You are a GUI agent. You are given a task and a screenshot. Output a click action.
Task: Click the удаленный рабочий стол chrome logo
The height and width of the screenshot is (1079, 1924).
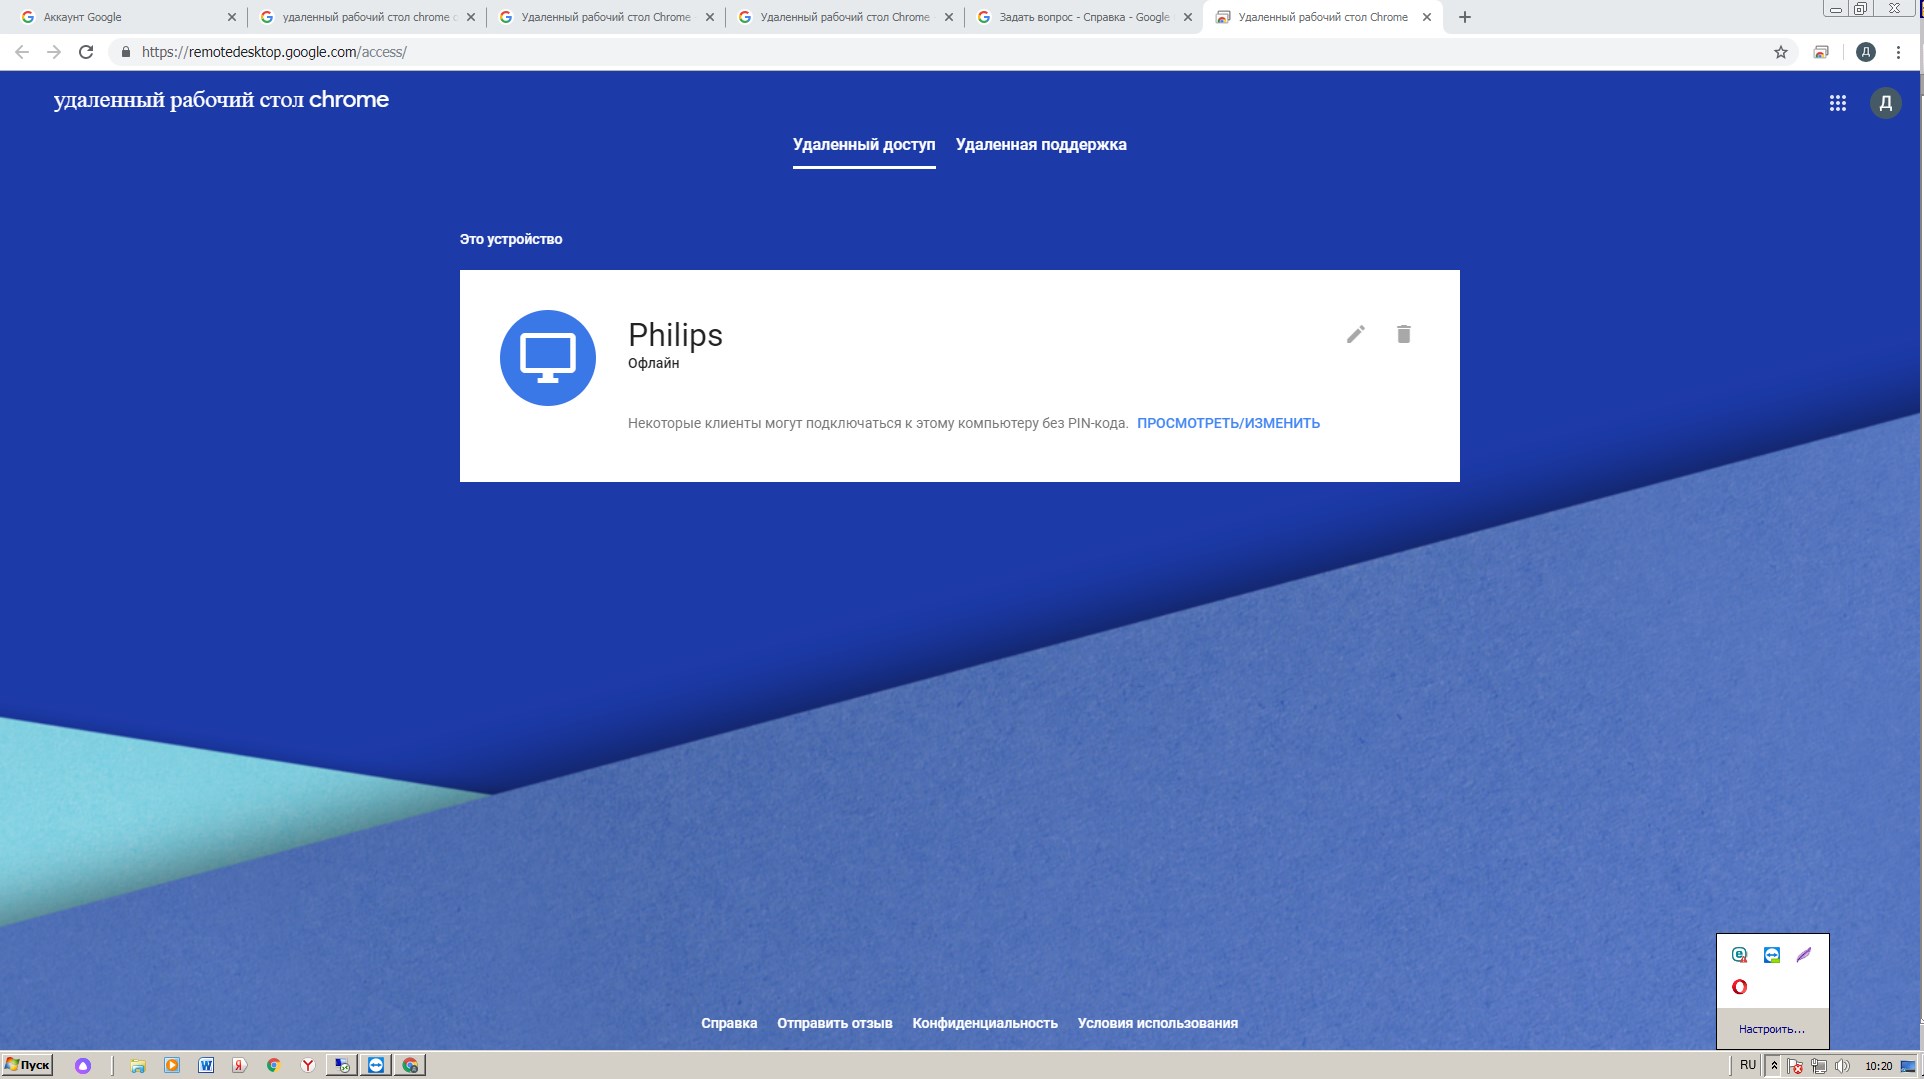[221, 100]
